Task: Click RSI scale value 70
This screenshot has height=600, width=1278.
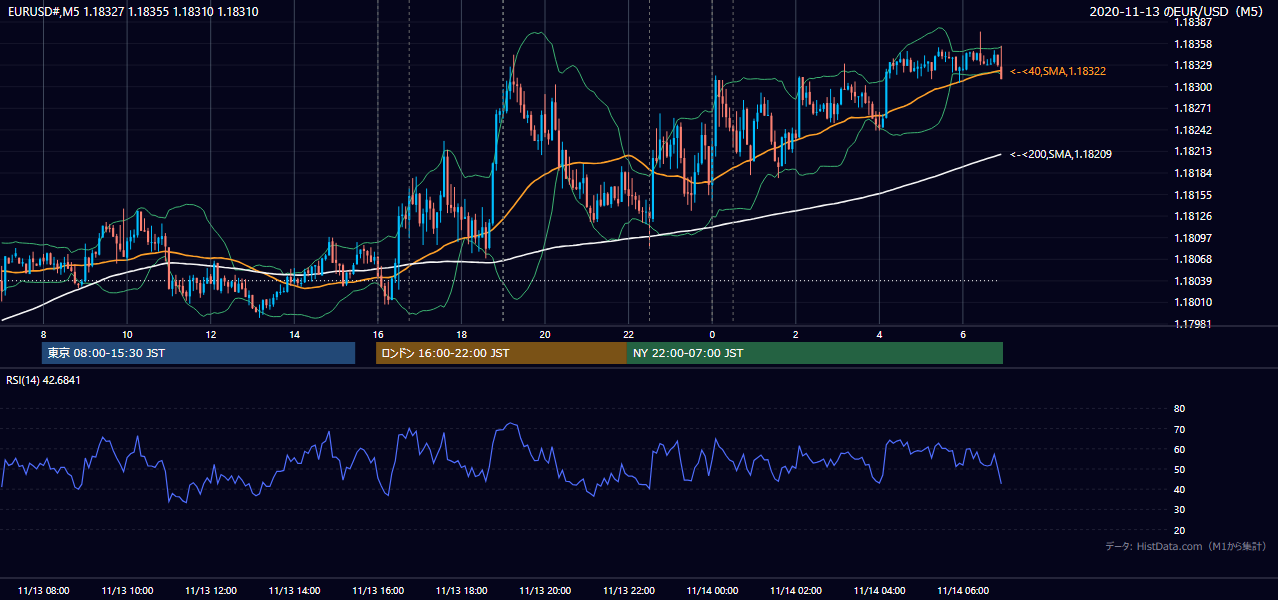Action: [x=1179, y=429]
